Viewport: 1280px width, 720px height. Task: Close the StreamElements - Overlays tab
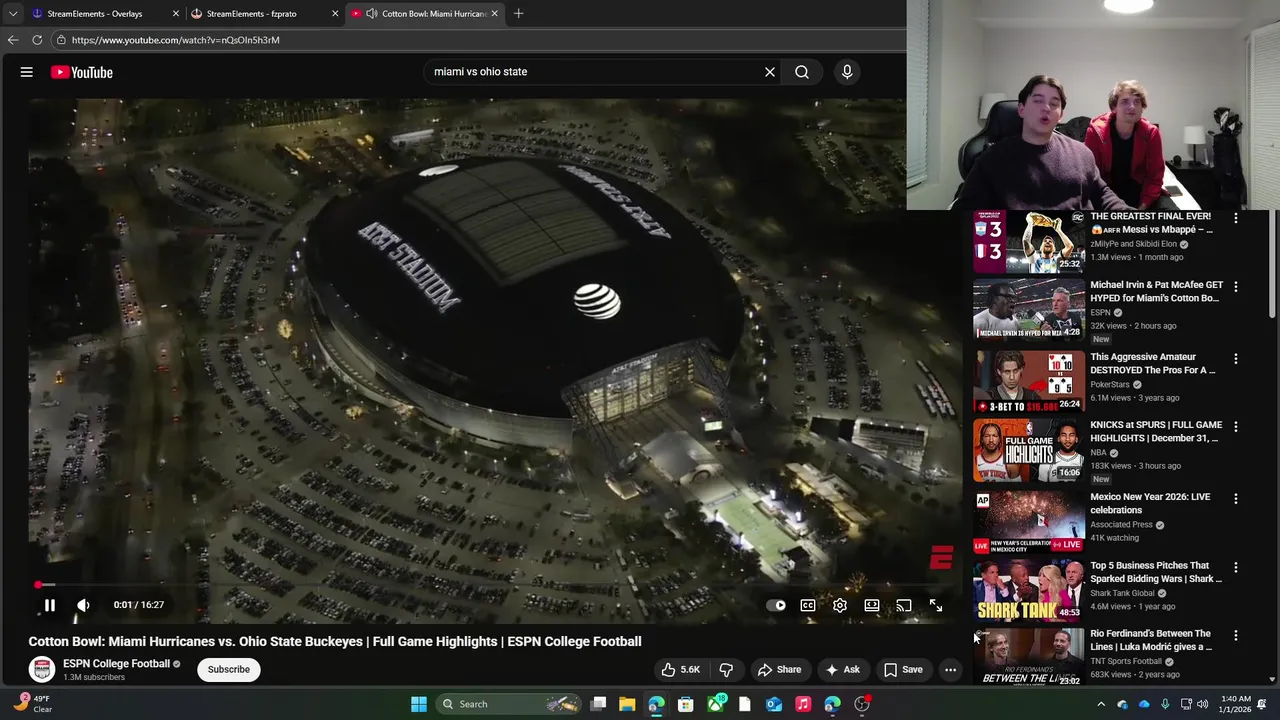[x=176, y=14]
